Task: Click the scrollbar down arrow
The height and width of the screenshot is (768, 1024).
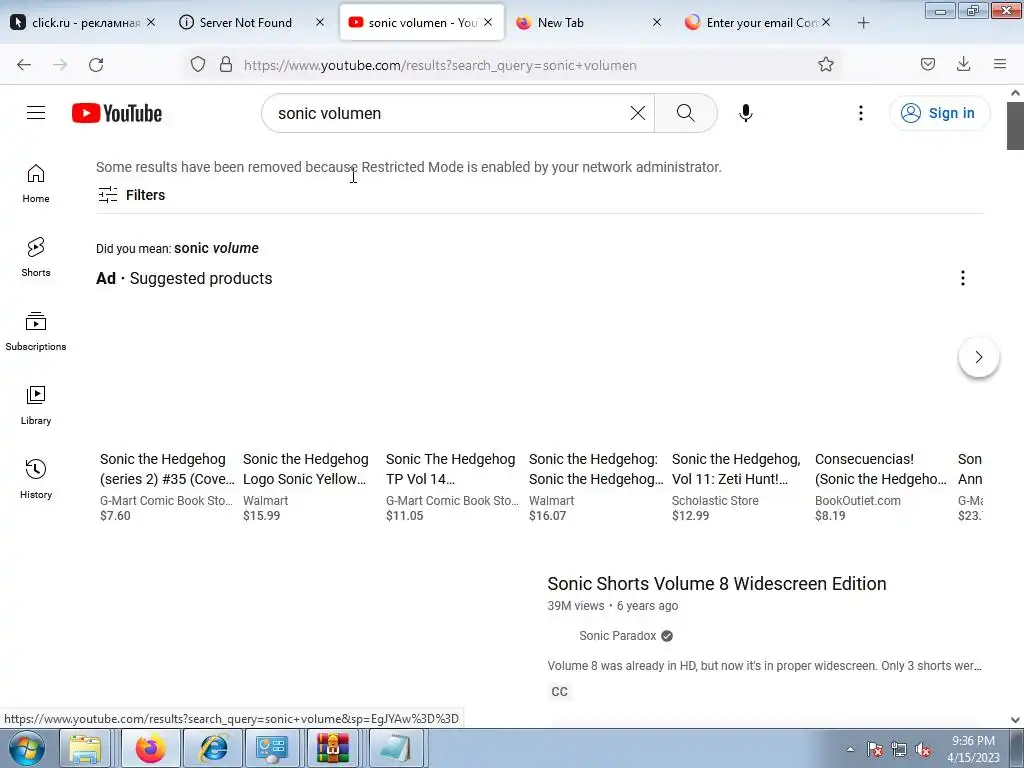Action: pyautogui.click(x=1016, y=720)
